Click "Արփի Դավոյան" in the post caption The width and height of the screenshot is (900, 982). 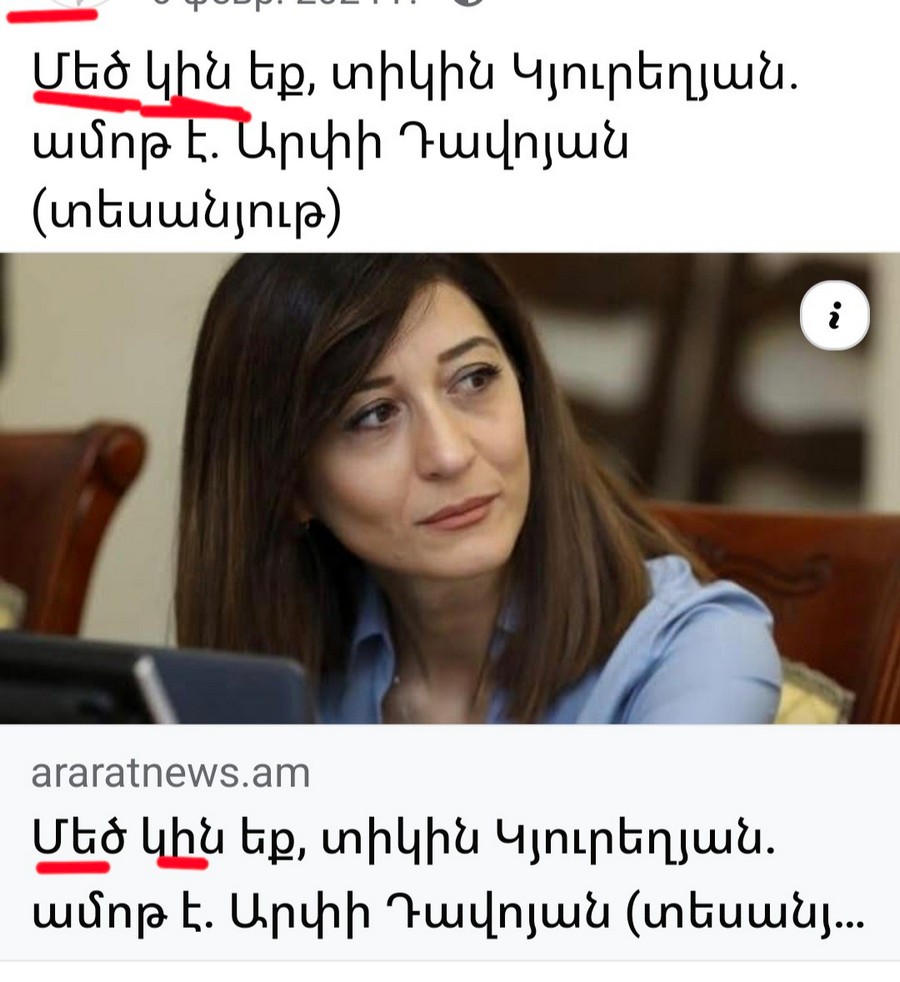point(433,144)
